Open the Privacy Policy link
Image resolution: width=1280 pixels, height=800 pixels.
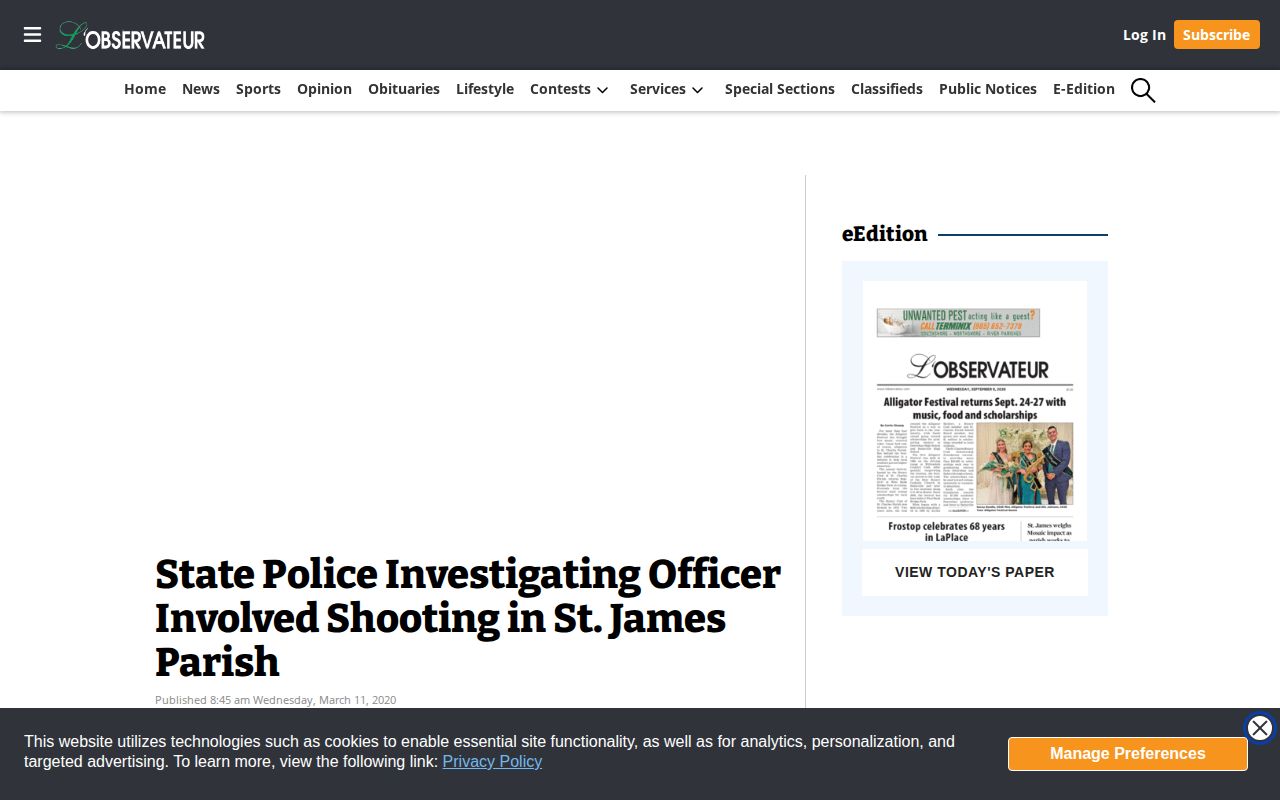point(492,761)
